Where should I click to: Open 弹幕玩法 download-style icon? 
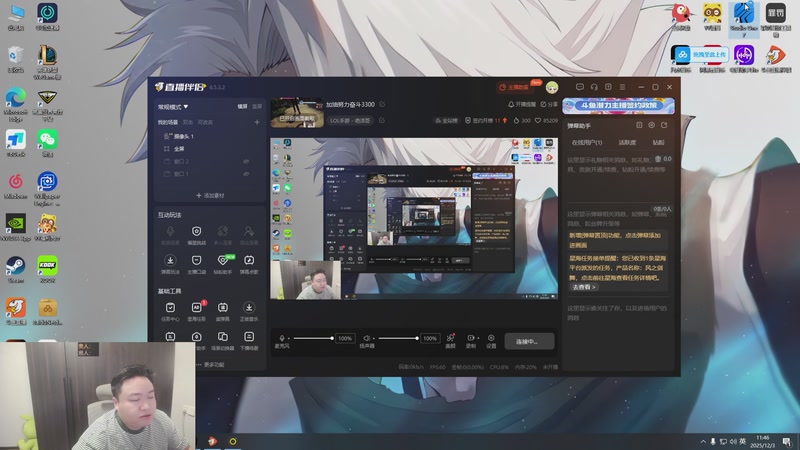click(170, 264)
